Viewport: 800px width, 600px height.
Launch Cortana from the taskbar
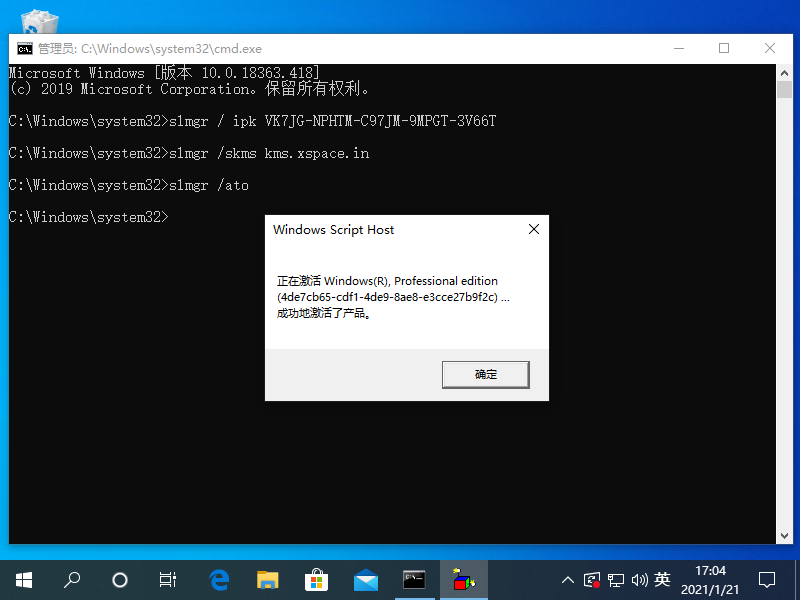click(120, 579)
